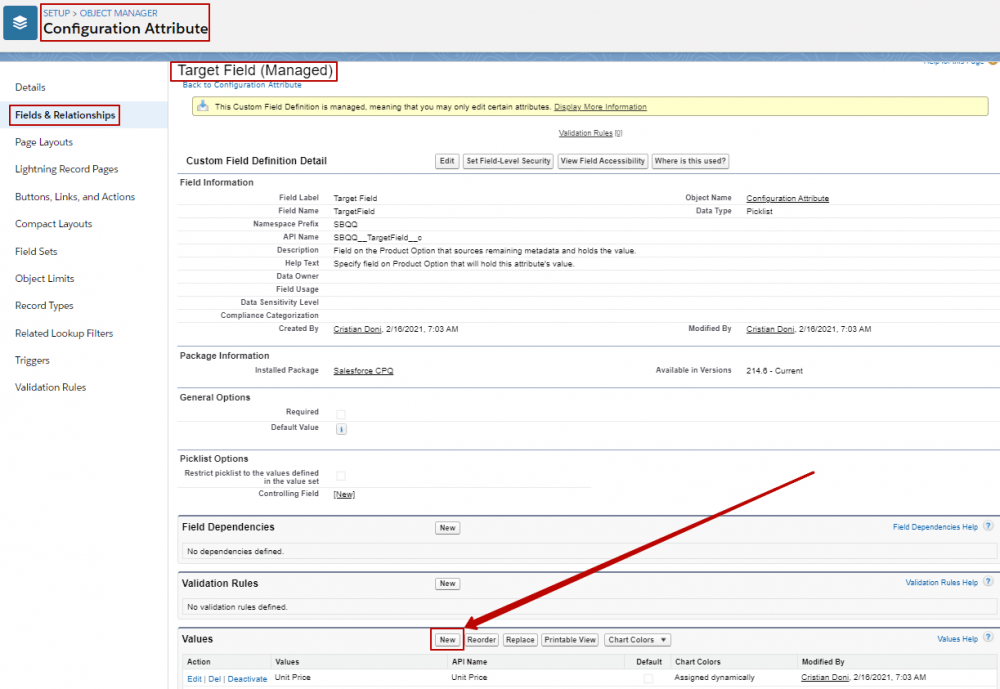Open the Chart Colors dropdown
Viewport: 1000px width, 689px height.
tap(636, 639)
